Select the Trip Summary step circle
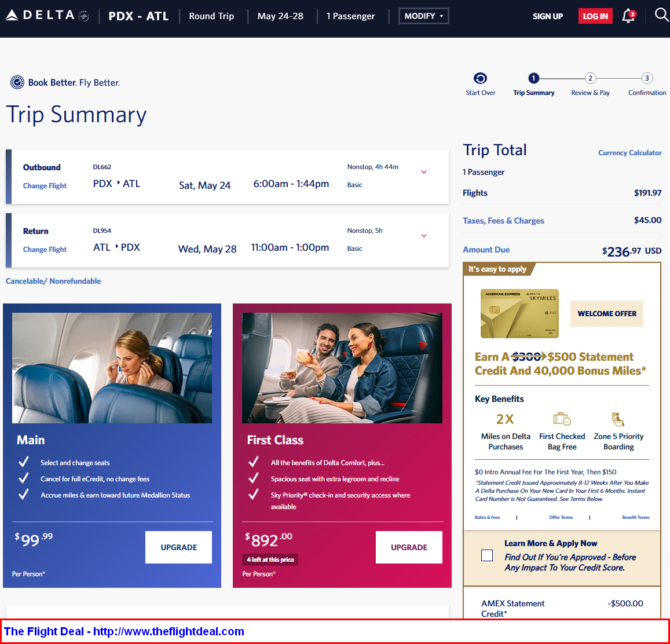 [x=533, y=78]
